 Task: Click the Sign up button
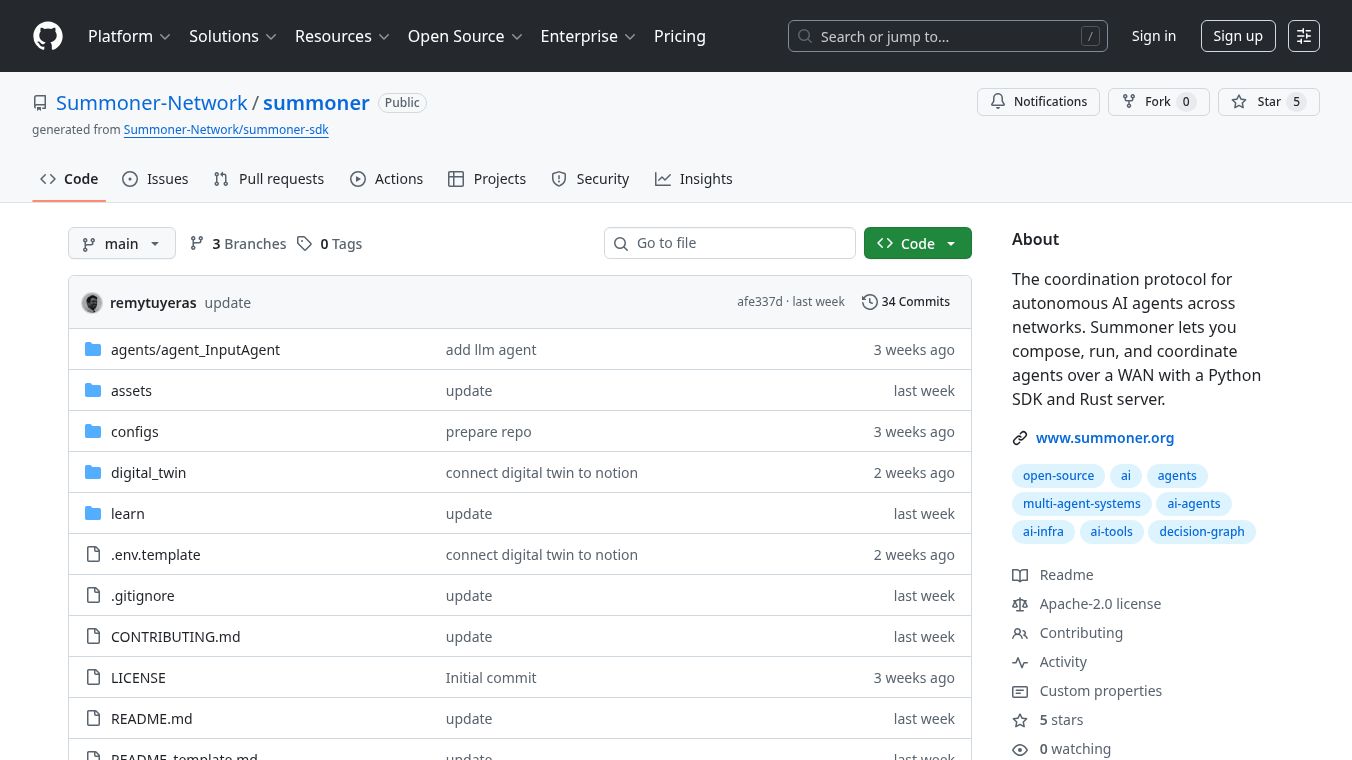[x=1237, y=36]
